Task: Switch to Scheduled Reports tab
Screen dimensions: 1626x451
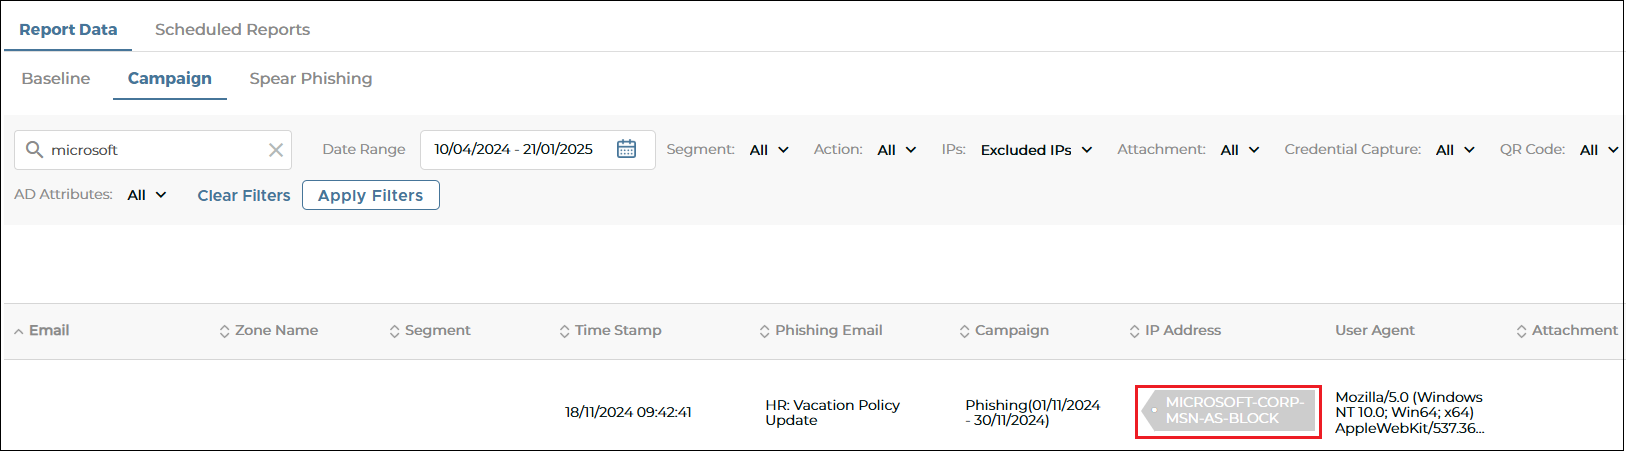Action: pos(232,30)
